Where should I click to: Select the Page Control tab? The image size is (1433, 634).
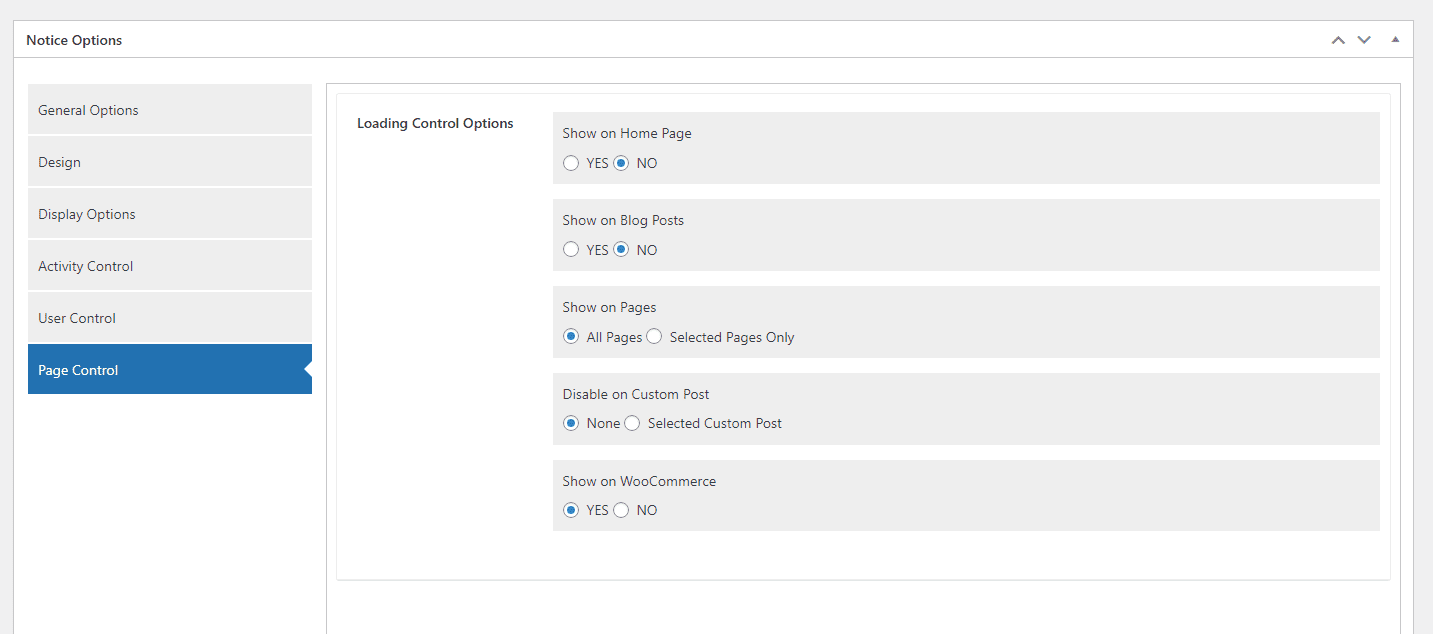click(170, 370)
